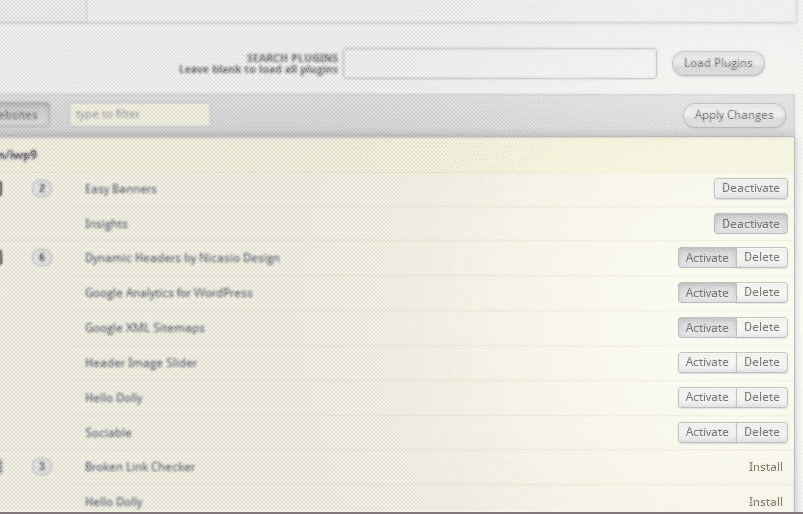Delete the Header Image Slider plugin
The image size is (803, 514).
coord(762,362)
